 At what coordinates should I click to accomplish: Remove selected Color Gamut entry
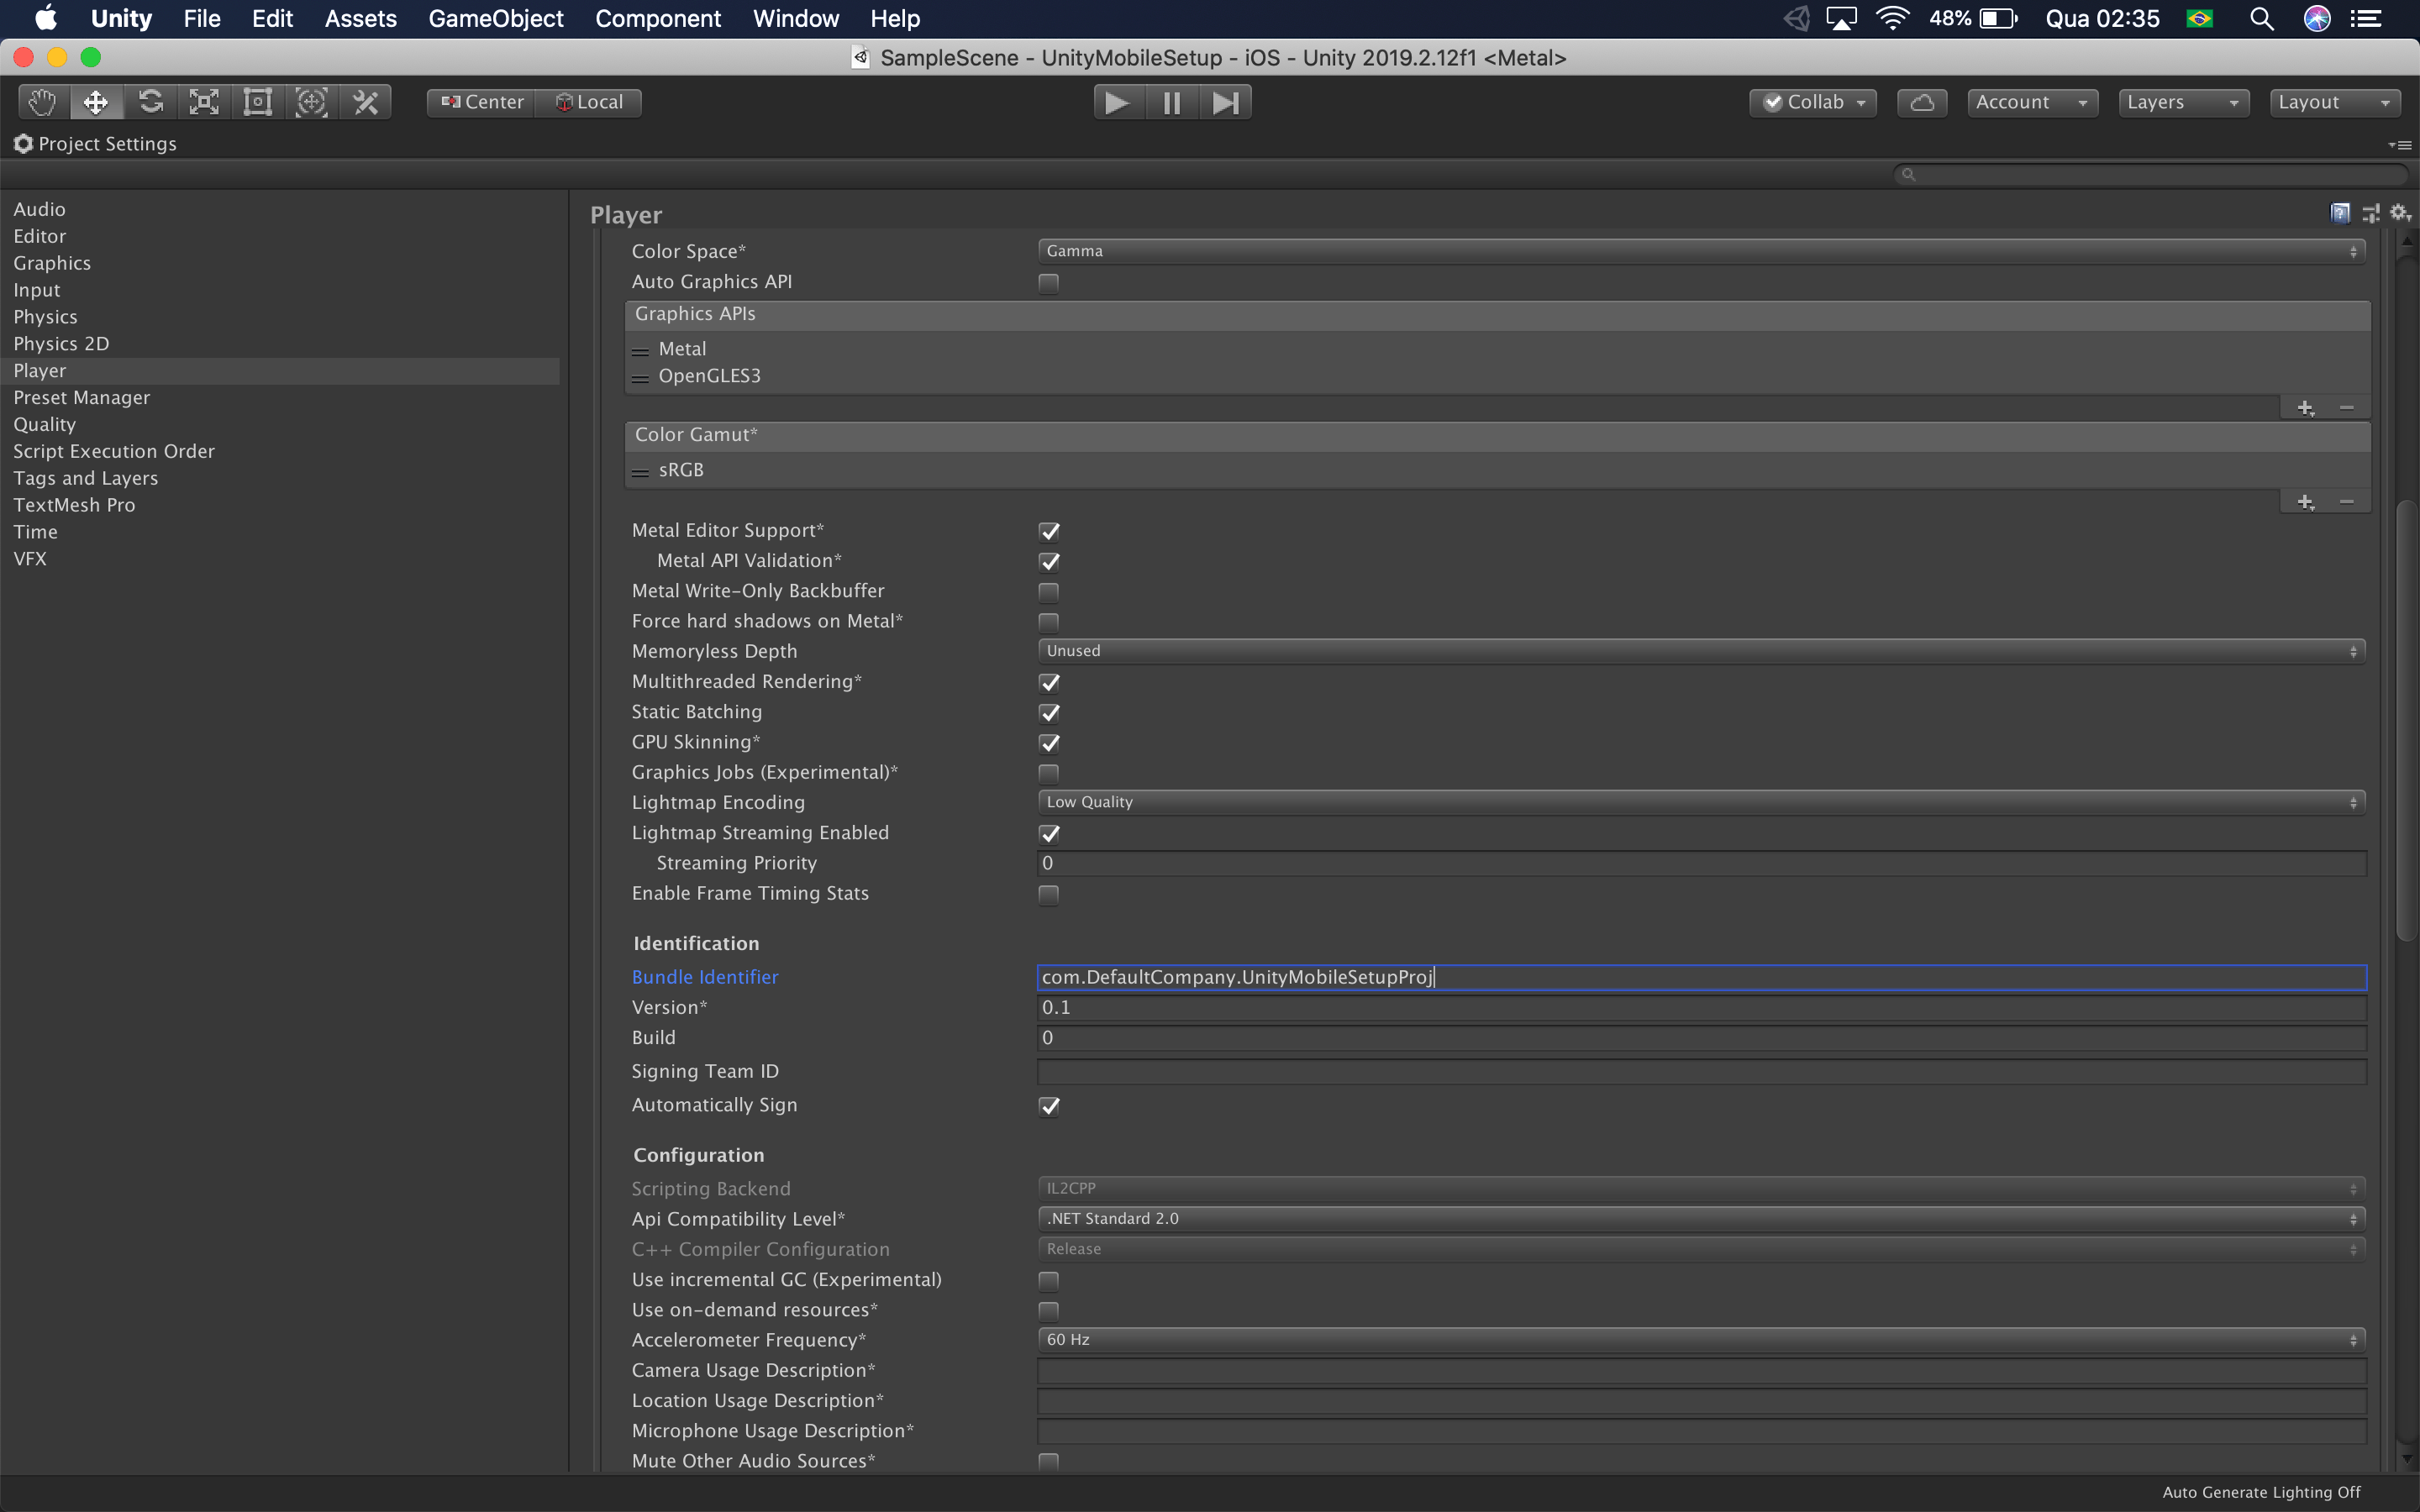[2347, 502]
